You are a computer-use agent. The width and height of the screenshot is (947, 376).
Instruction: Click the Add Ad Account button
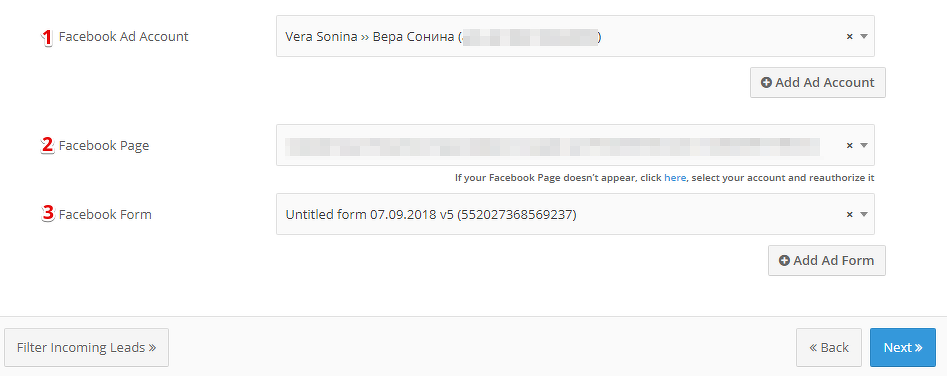pyautogui.click(x=818, y=82)
